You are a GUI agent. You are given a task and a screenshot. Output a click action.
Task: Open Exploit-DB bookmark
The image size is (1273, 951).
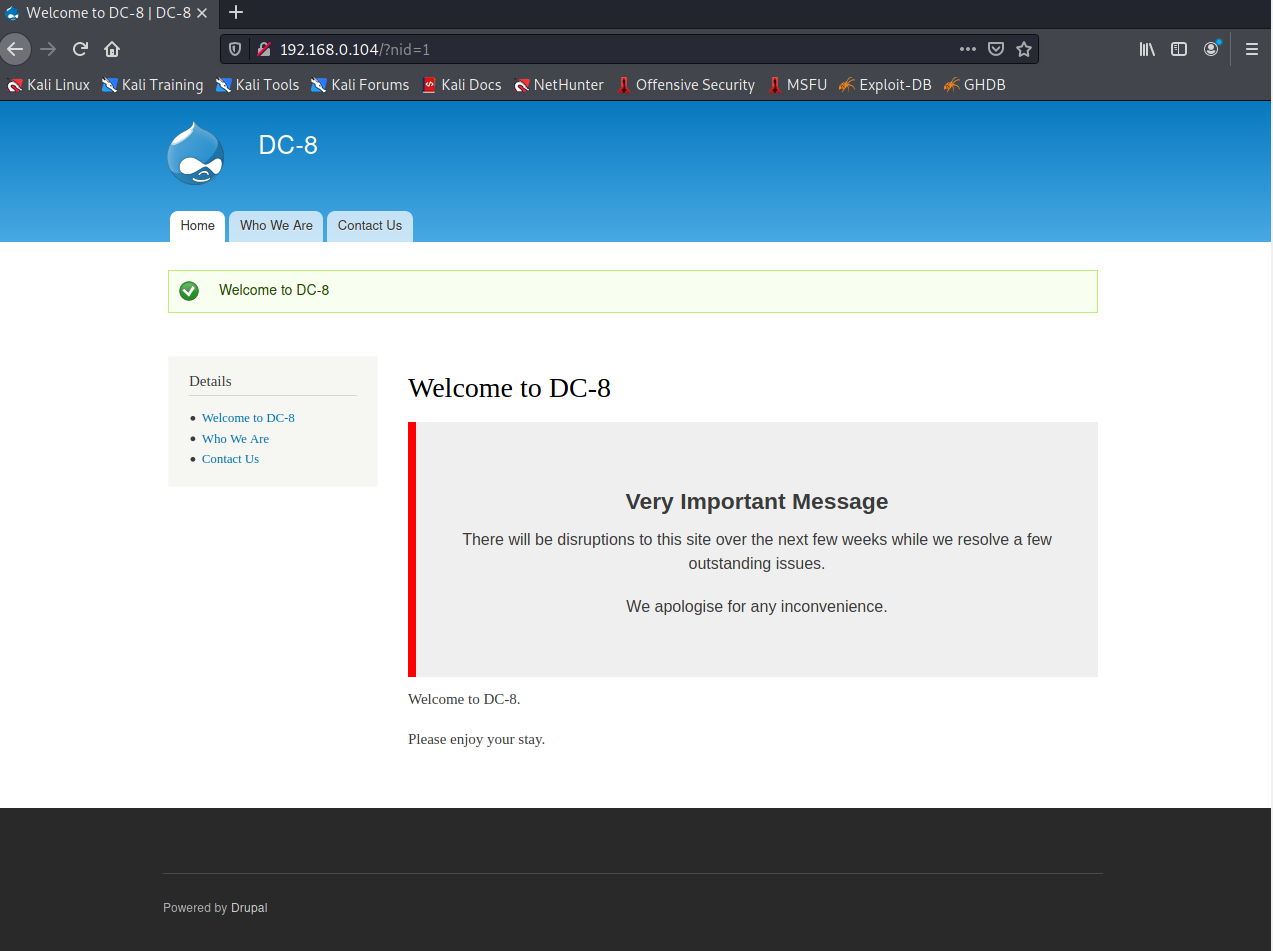(885, 85)
